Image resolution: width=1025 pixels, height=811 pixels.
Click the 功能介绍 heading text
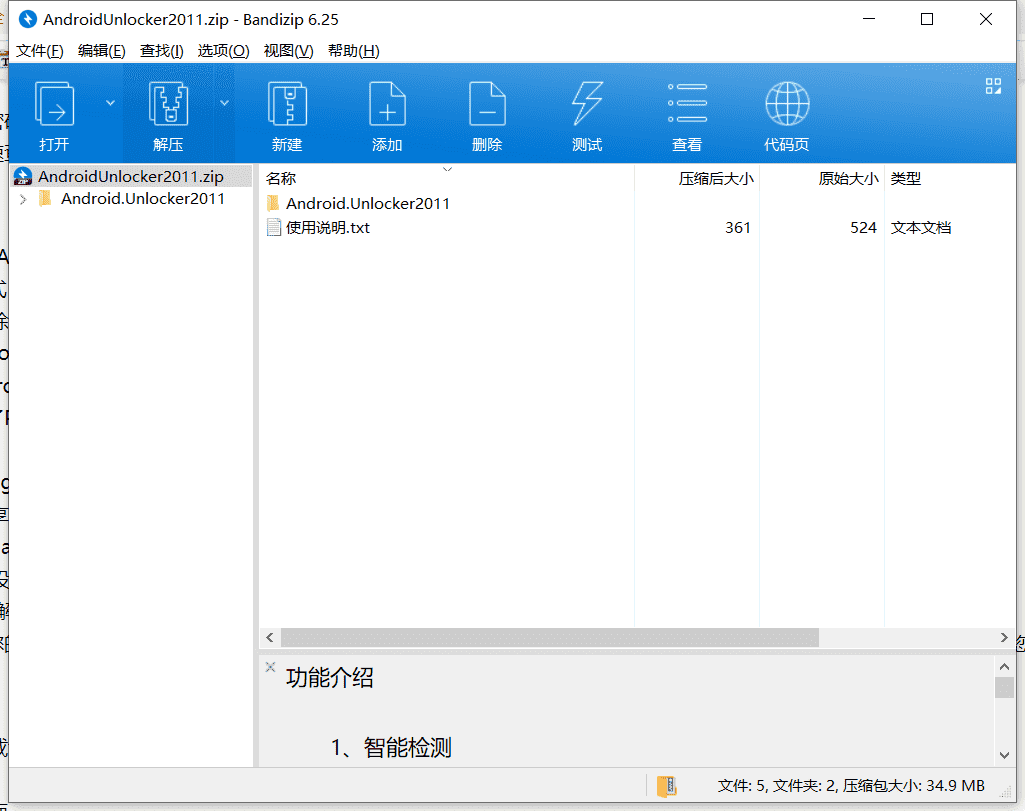tap(329, 678)
